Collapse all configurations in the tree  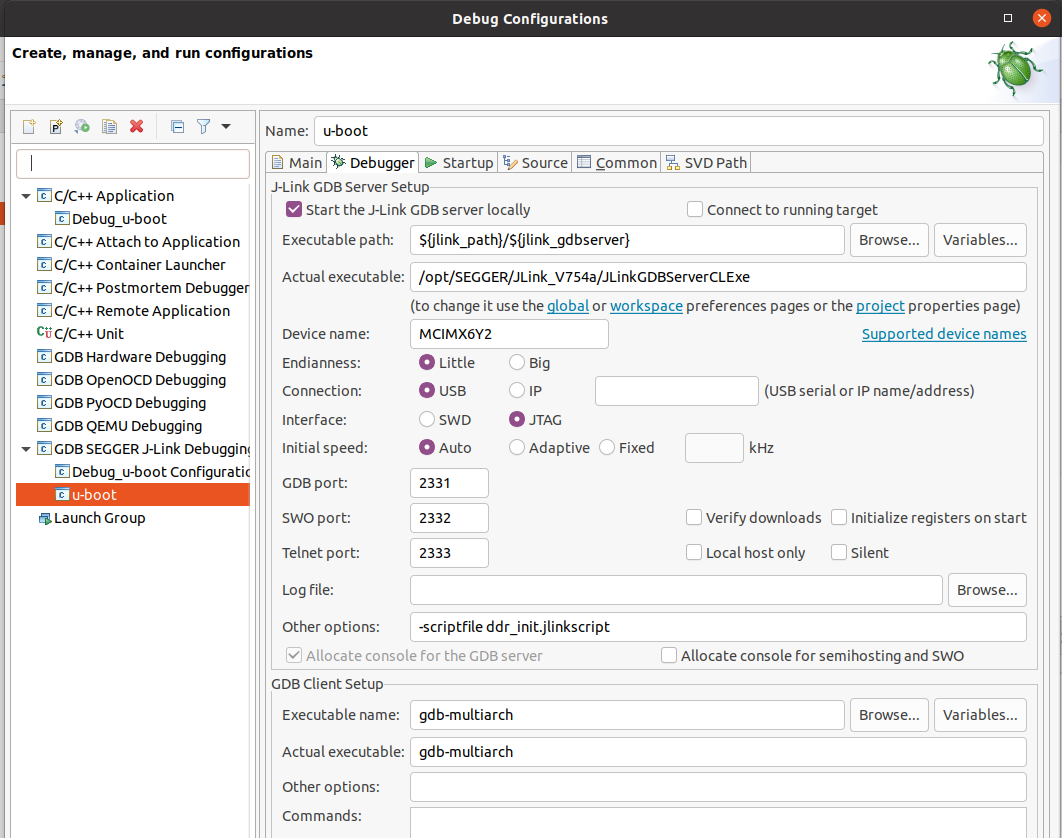pos(177,127)
